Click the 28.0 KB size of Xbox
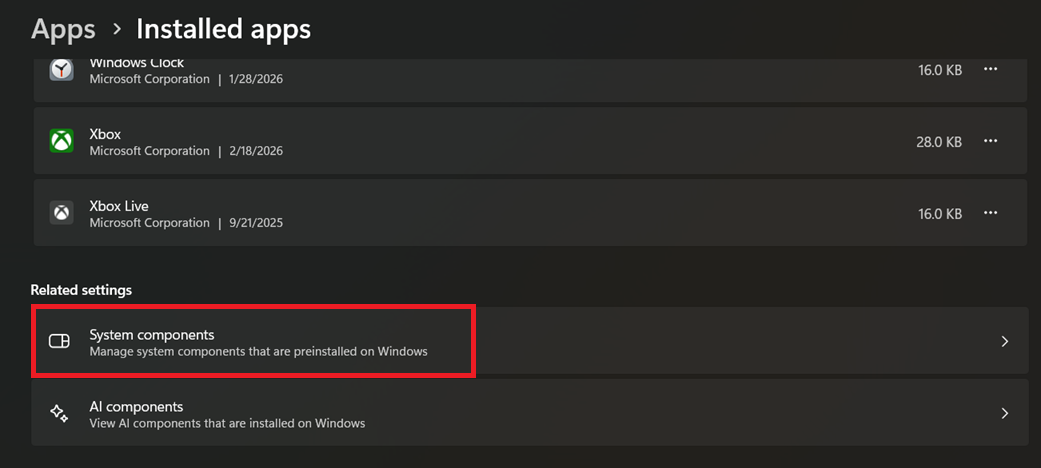 pos(938,142)
